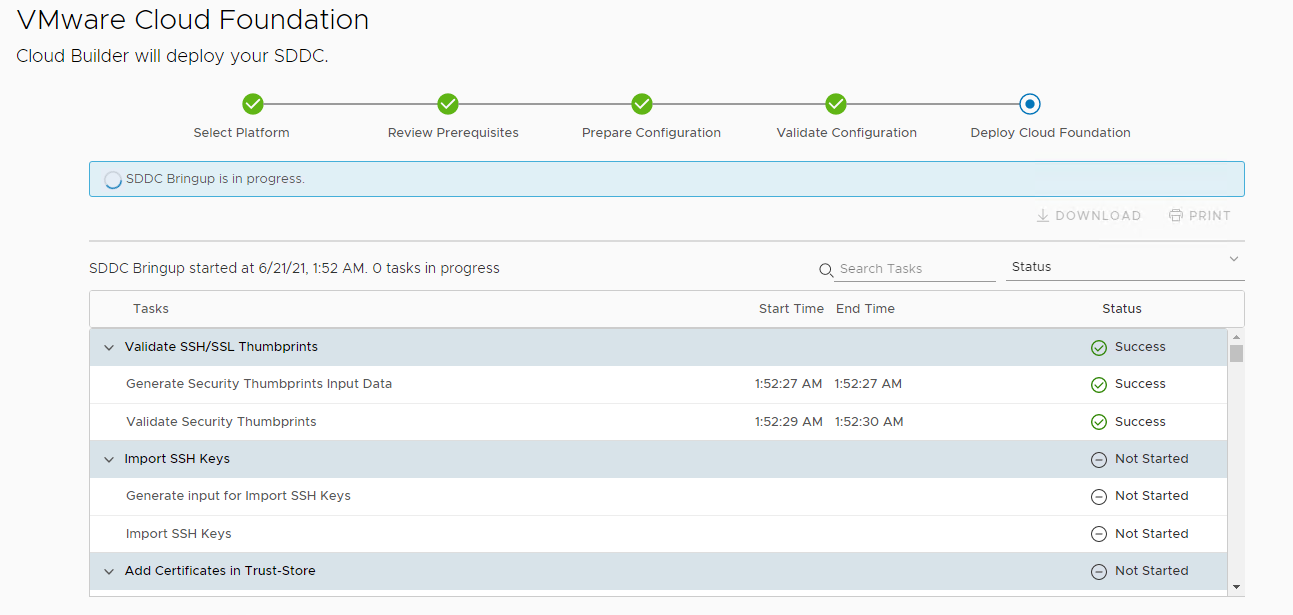This screenshot has width=1293, height=615.
Task: Click the task list scrollbar thumb
Action: coord(1237,353)
